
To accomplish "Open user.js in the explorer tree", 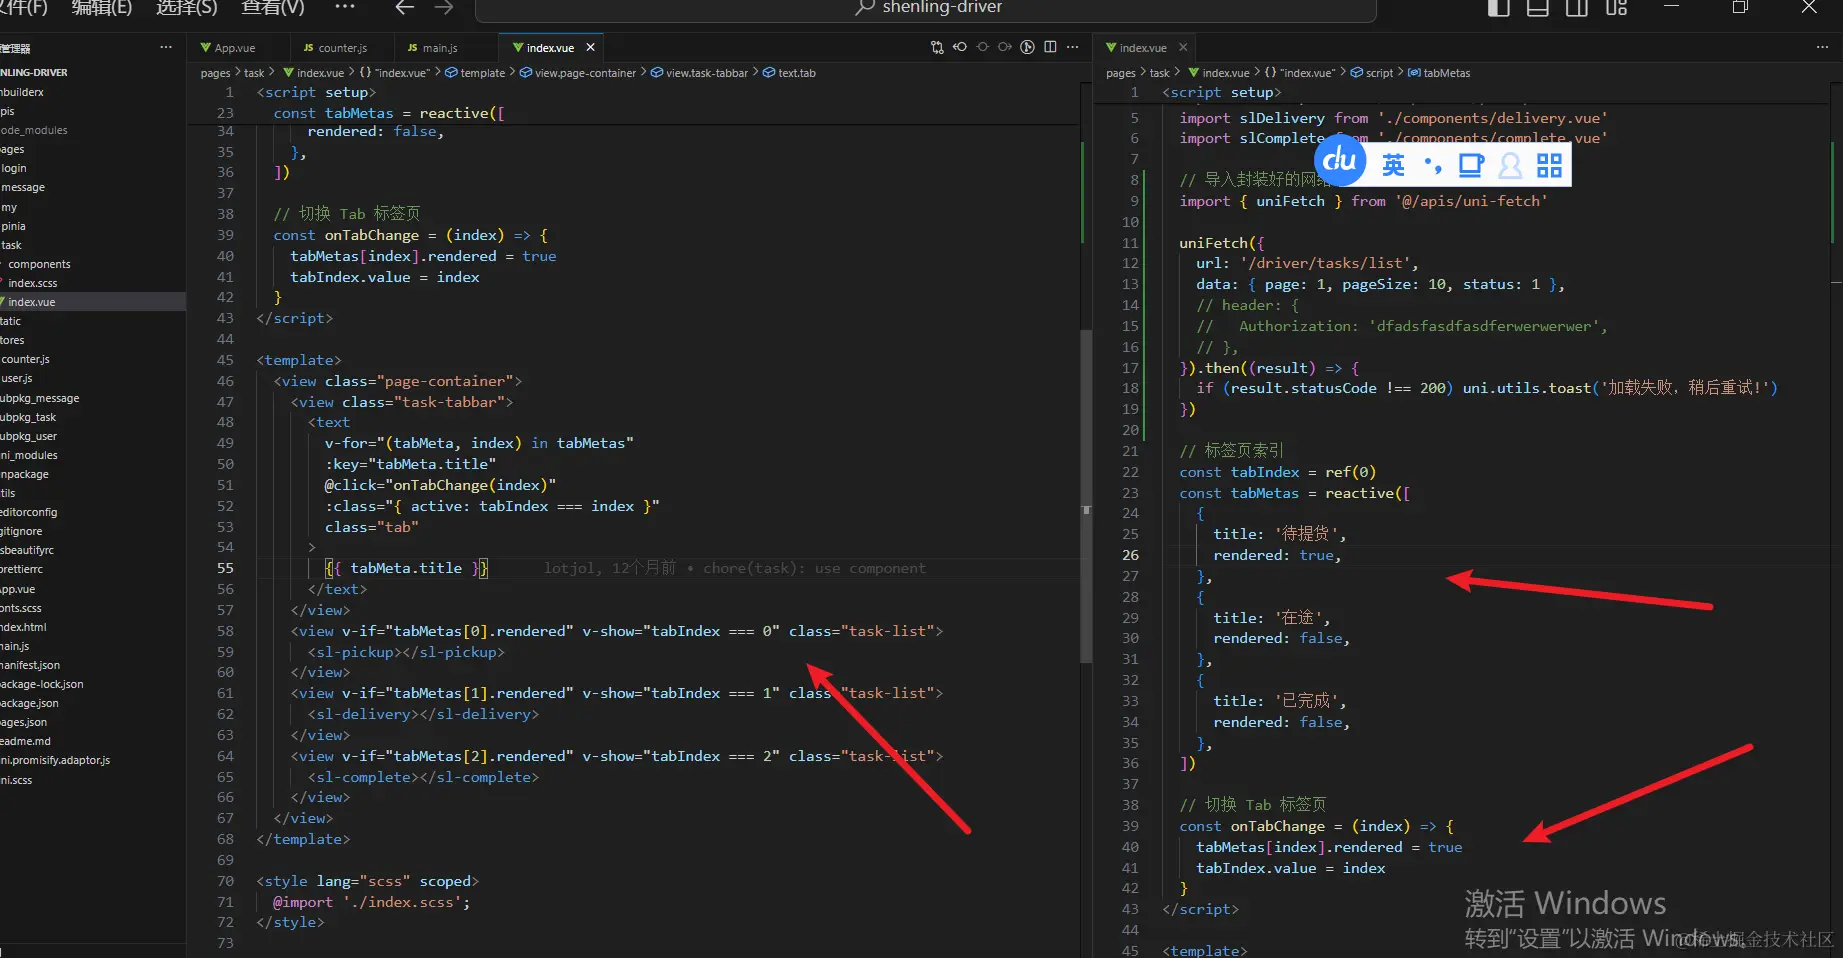I will (17, 378).
